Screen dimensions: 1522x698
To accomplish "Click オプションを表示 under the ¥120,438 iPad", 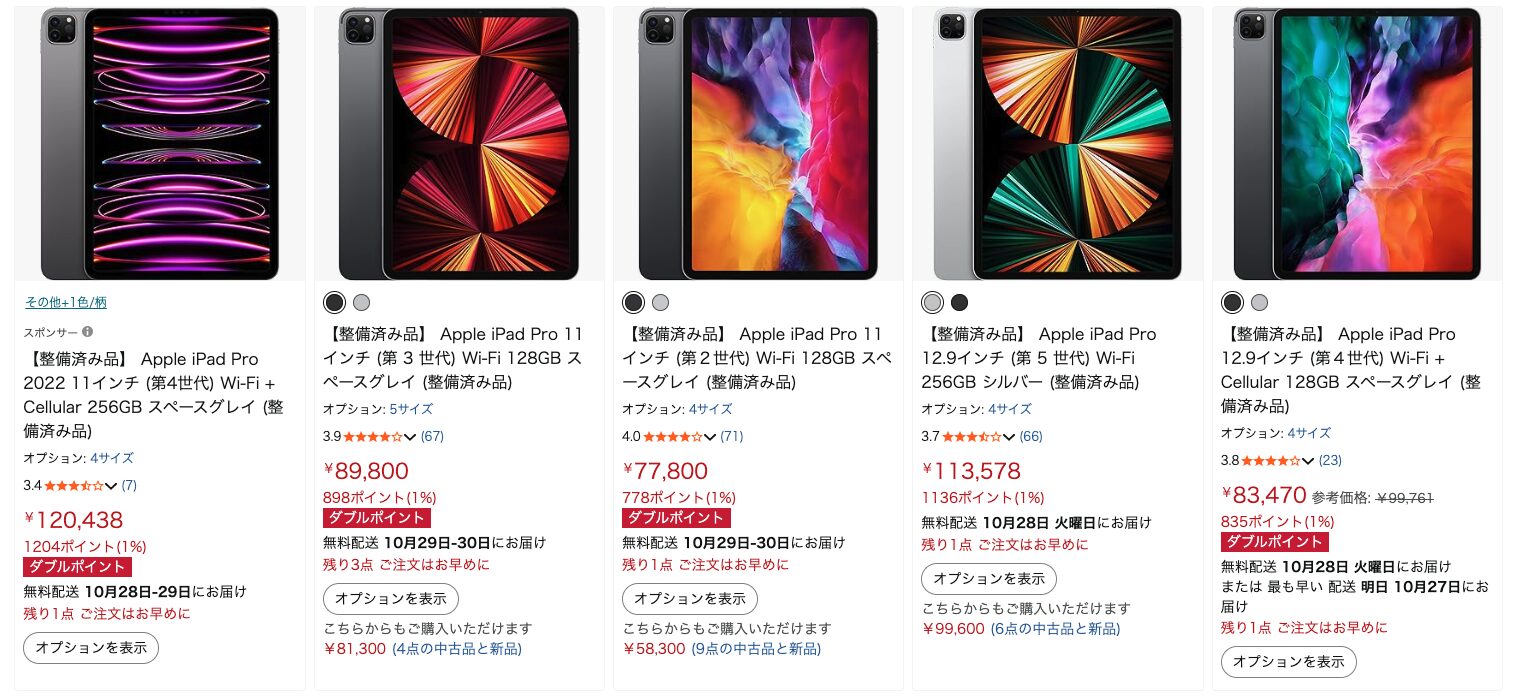I will point(91,648).
